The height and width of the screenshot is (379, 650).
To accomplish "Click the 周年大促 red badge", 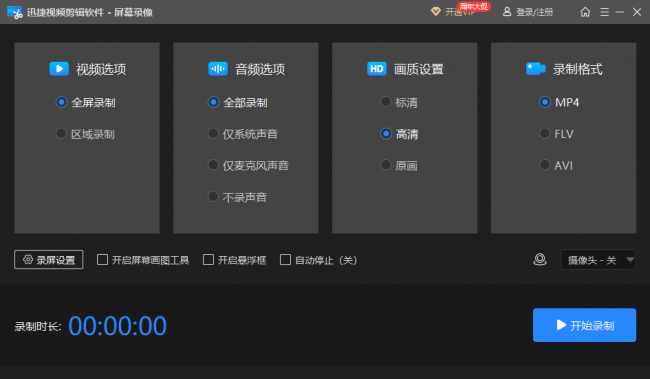I will pyautogui.click(x=474, y=6).
